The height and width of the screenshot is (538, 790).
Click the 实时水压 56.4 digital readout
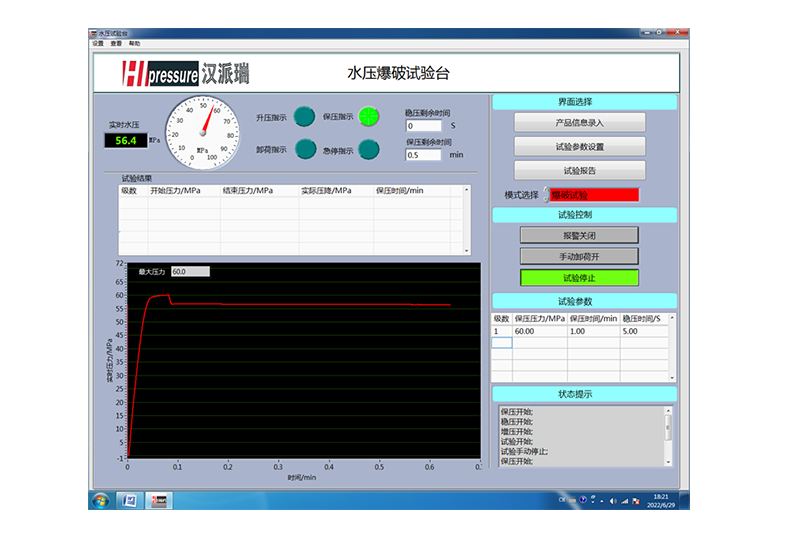pyautogui.click(x=126, y=141)
